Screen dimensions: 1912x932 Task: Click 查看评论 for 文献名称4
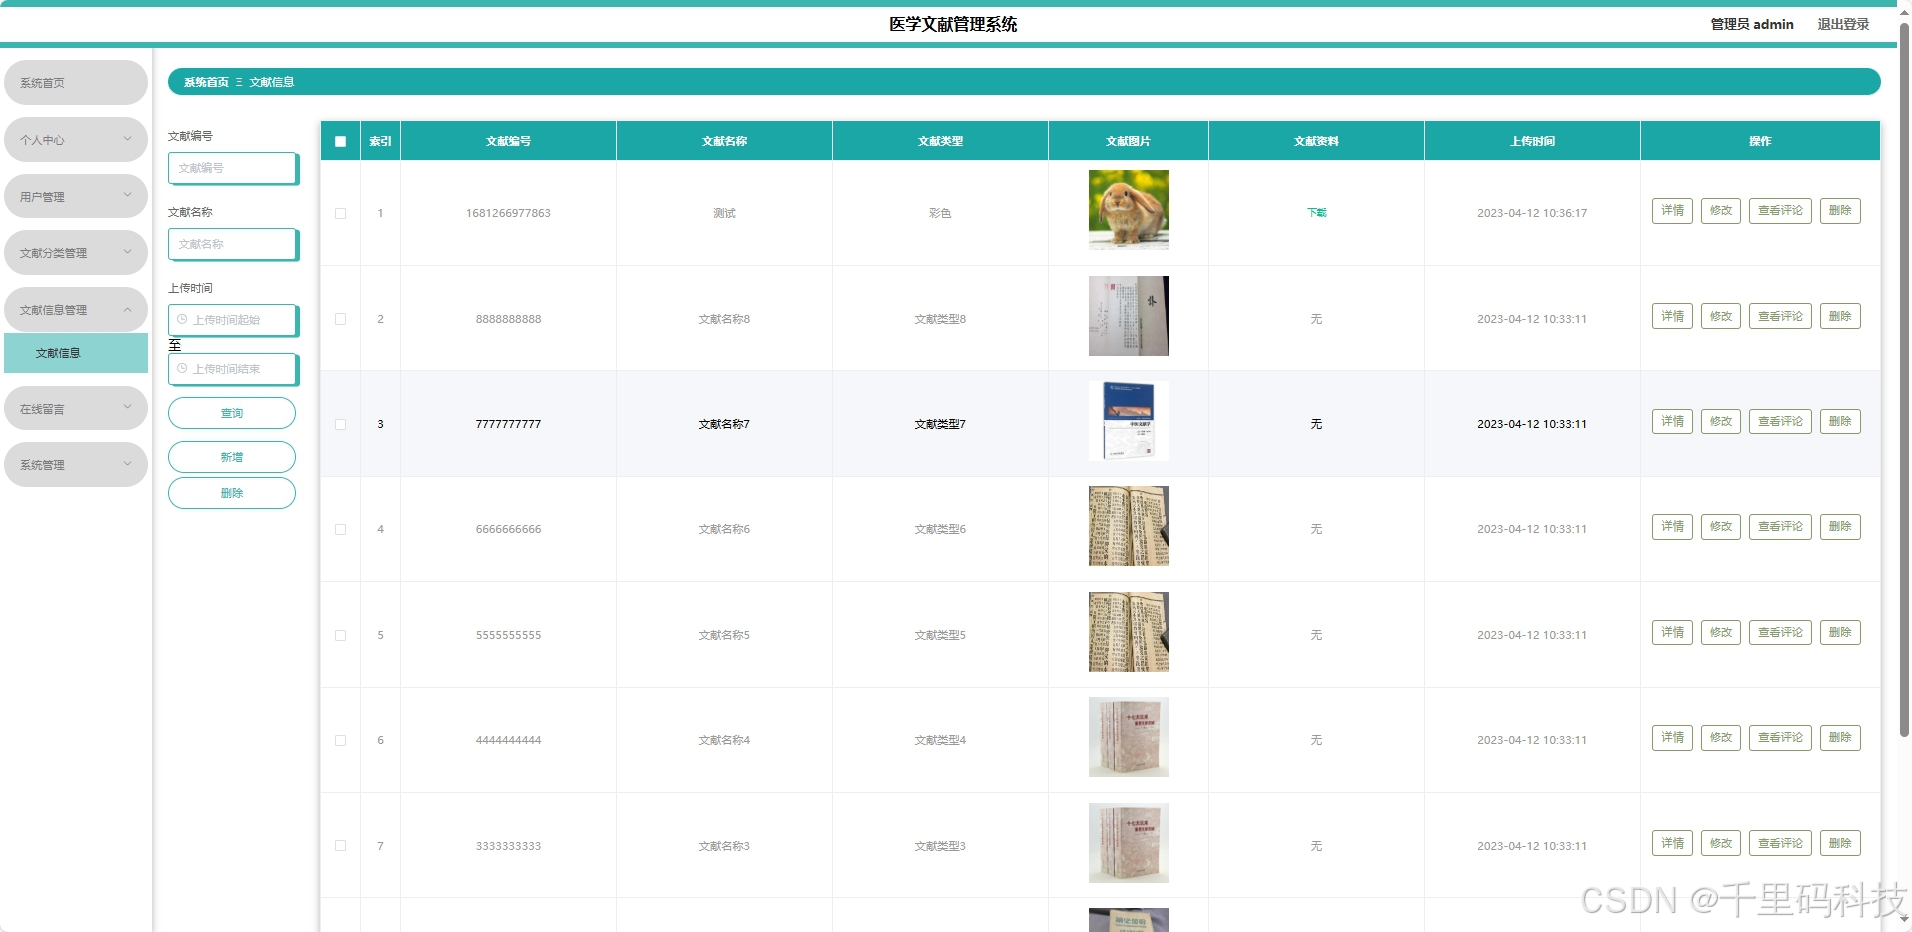click(1780, 737)
